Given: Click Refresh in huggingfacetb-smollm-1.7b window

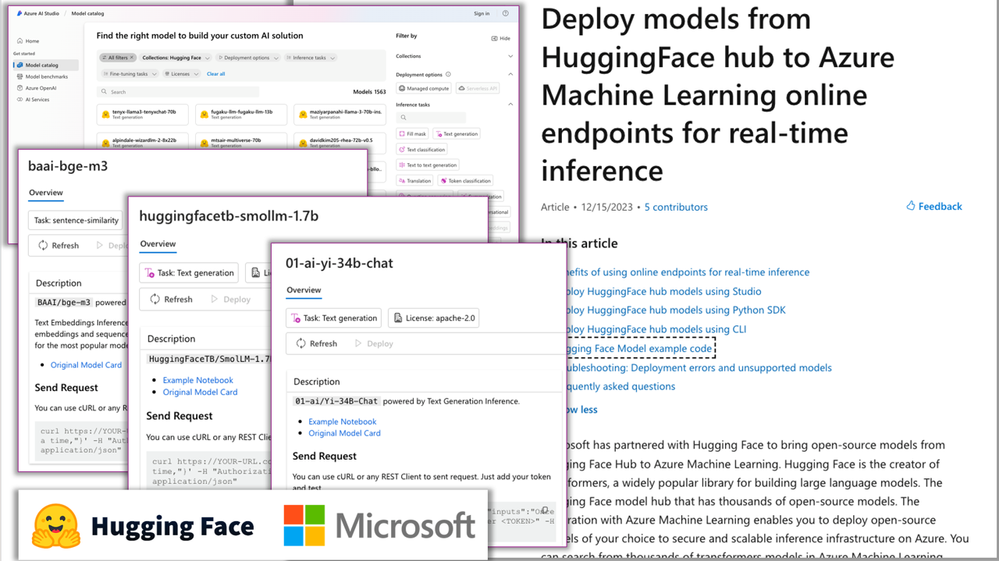Looking at the screenshot, I should (x=171, y=299).
